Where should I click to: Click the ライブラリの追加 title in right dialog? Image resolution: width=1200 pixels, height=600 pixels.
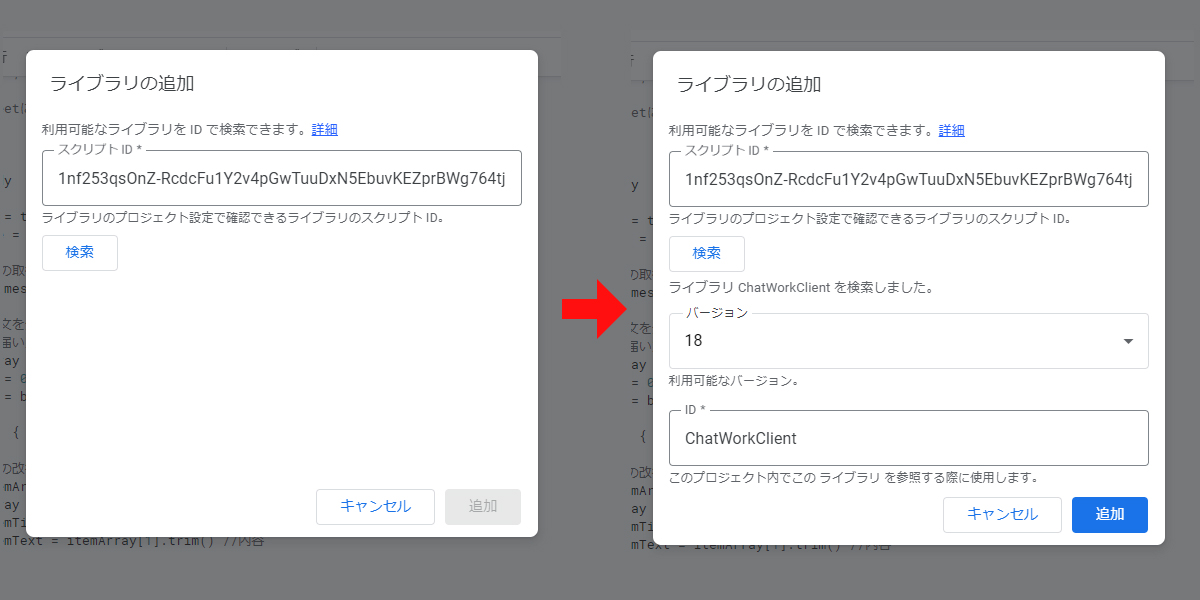[749, 84]
